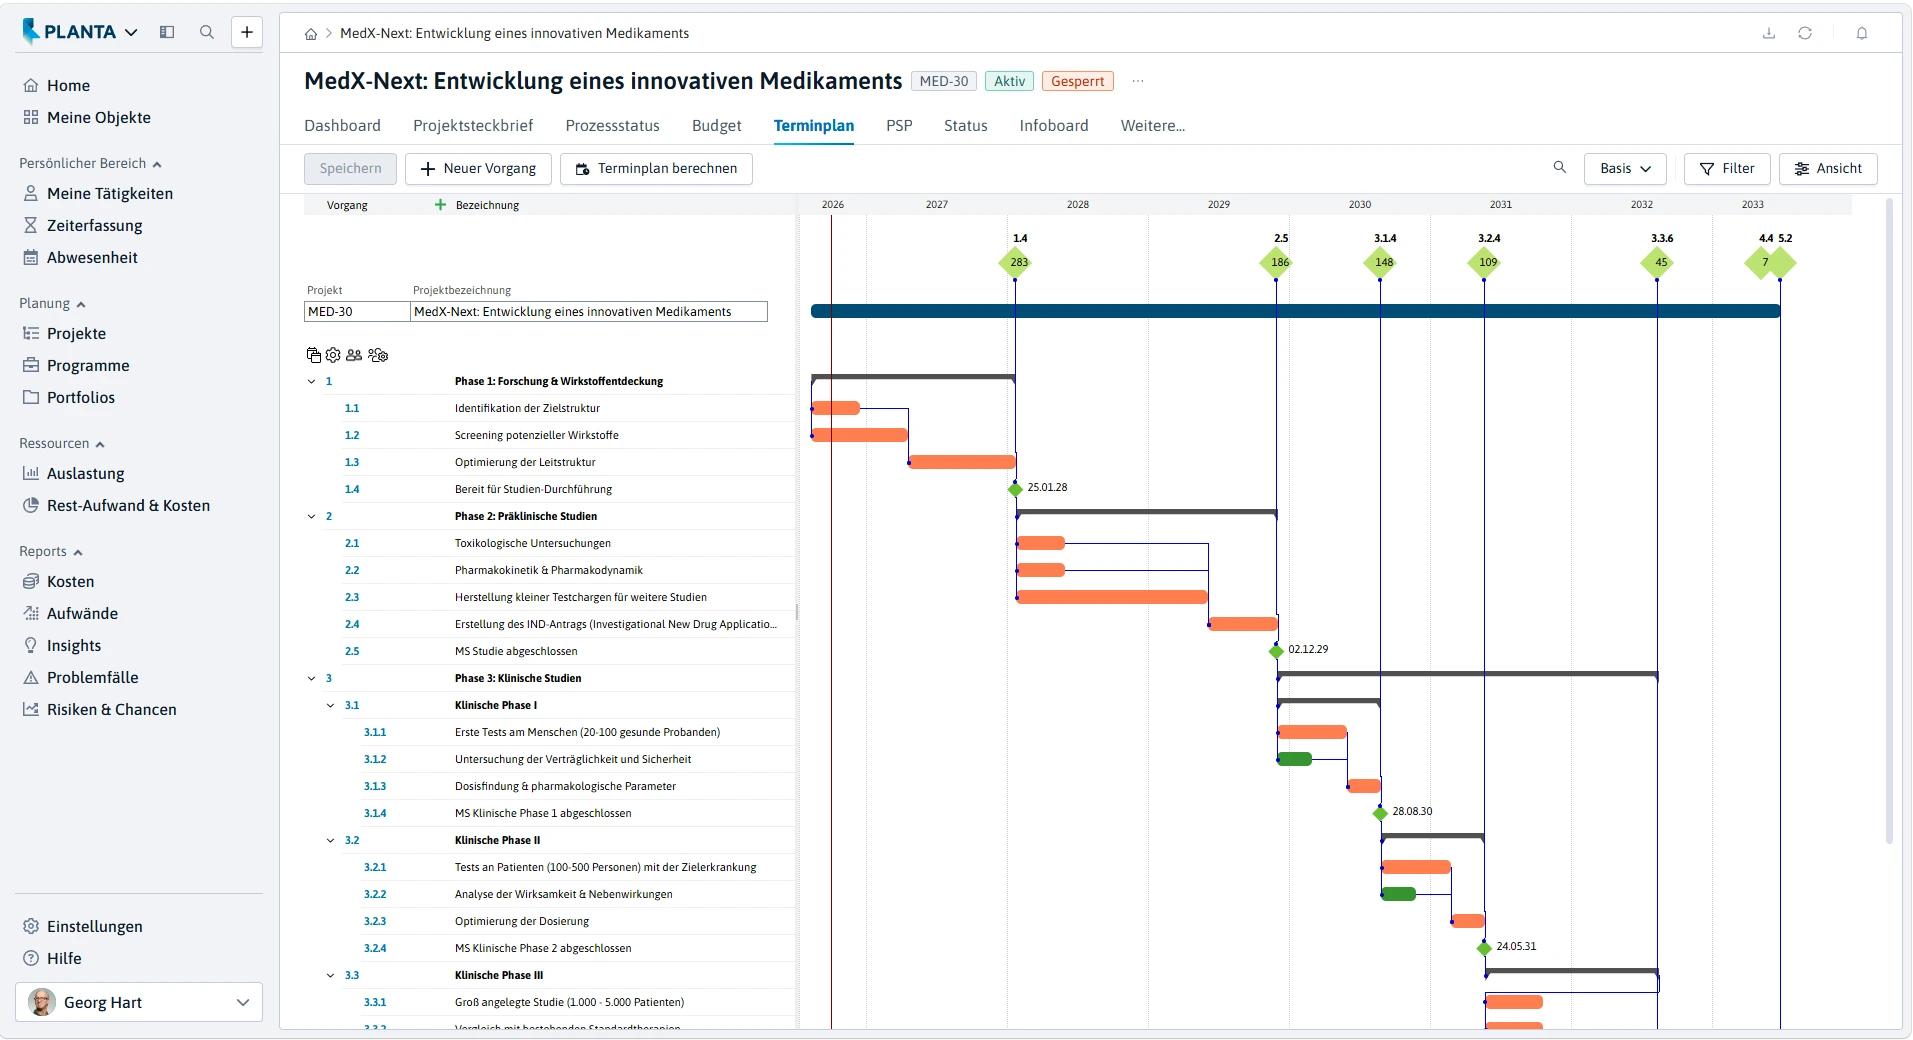Open the Weitere... tab menu
The image size is (1913, 1040).
(1152, 125)
